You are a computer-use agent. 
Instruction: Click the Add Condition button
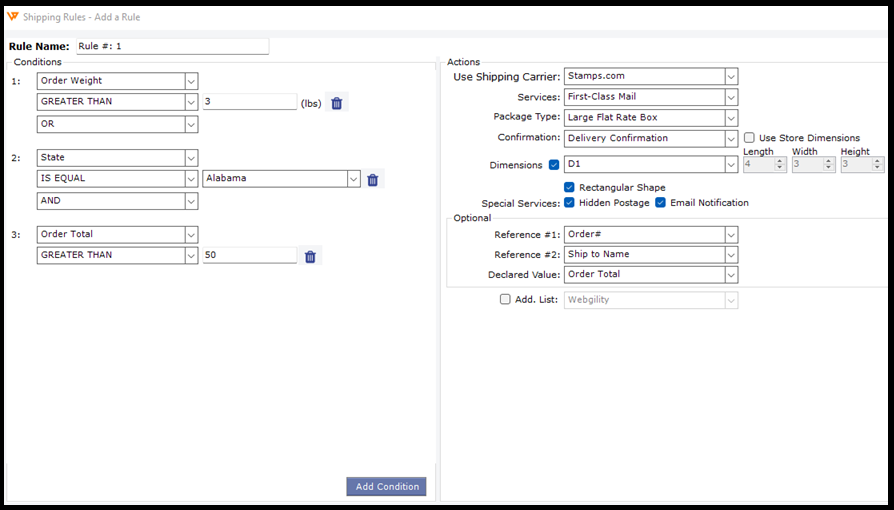[x=386, y=487]
